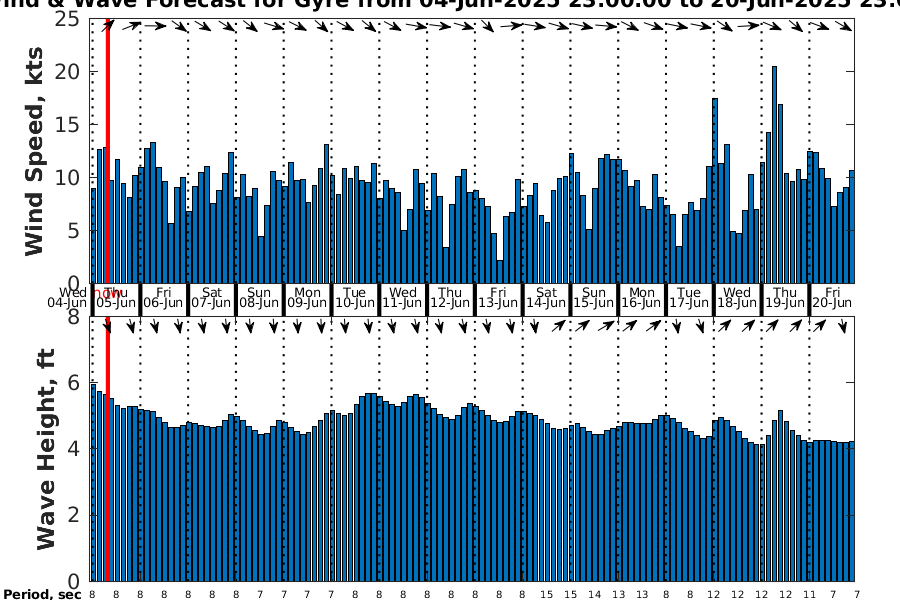
Task: Click the lowest wind speed bar on 13-Jun
Action: [500, 272]
